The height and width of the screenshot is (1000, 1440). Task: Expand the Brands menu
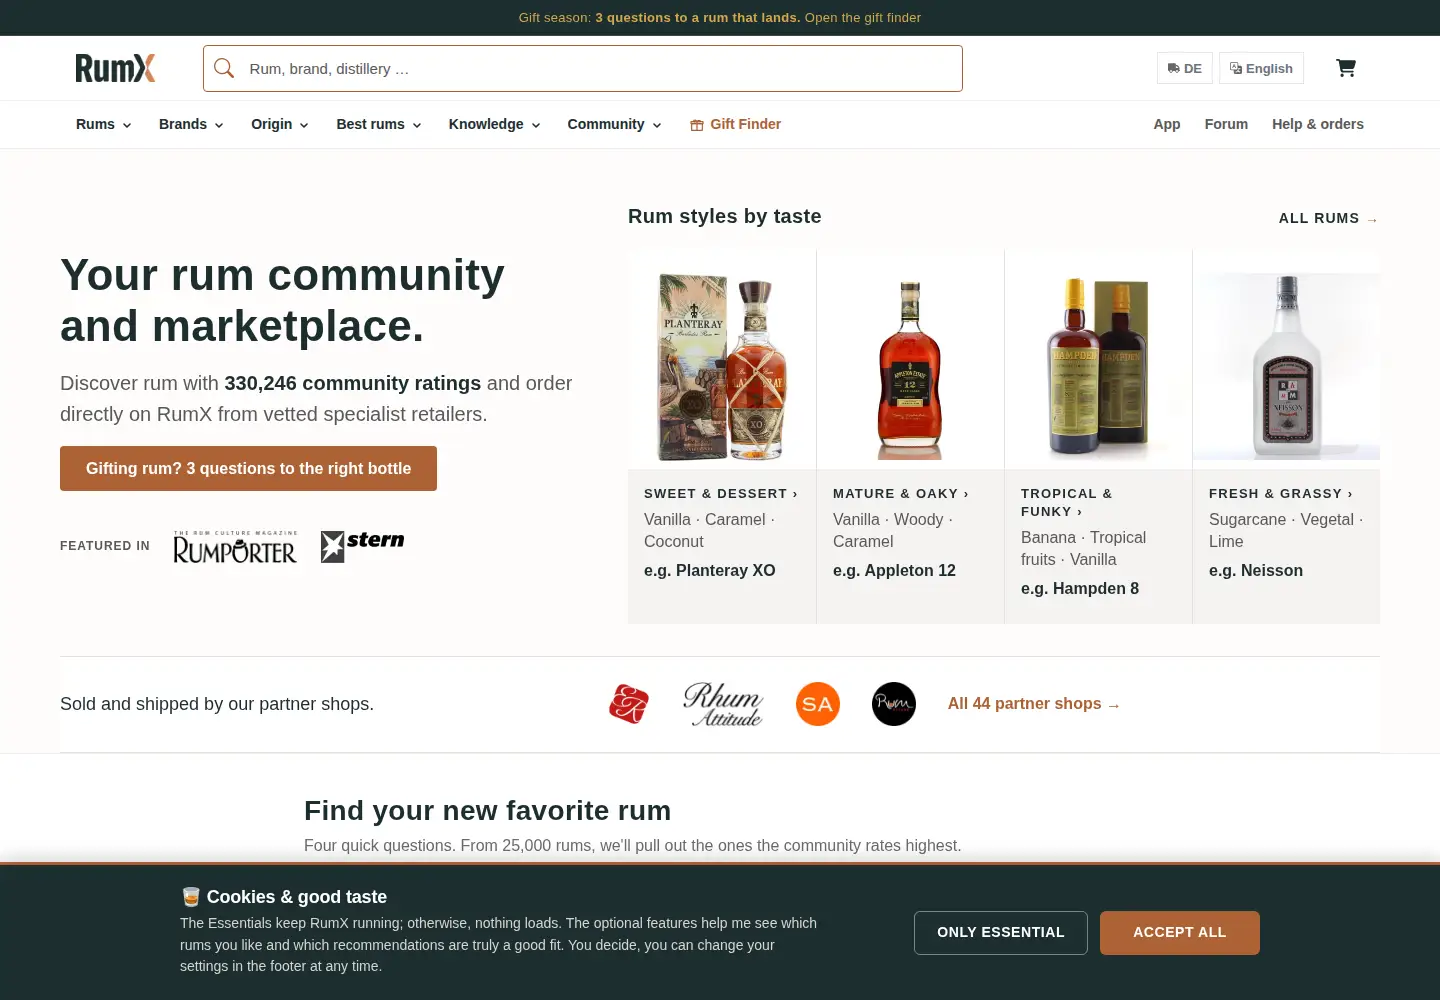[191, 124]
